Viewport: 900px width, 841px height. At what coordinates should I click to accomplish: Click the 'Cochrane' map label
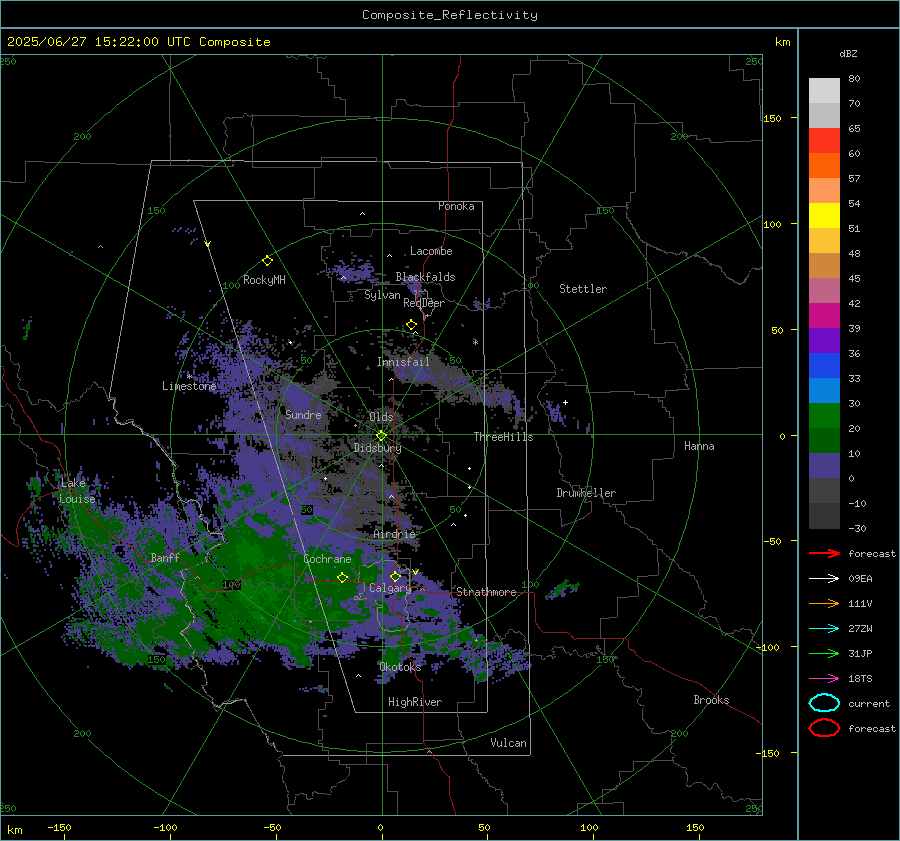click(x=327, y=559)
